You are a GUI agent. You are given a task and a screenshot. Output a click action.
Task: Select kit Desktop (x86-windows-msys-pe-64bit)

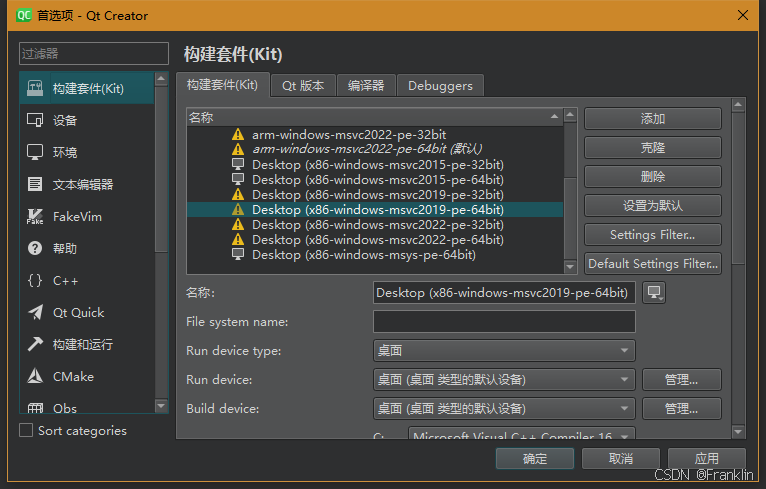(x=375, y=255)
